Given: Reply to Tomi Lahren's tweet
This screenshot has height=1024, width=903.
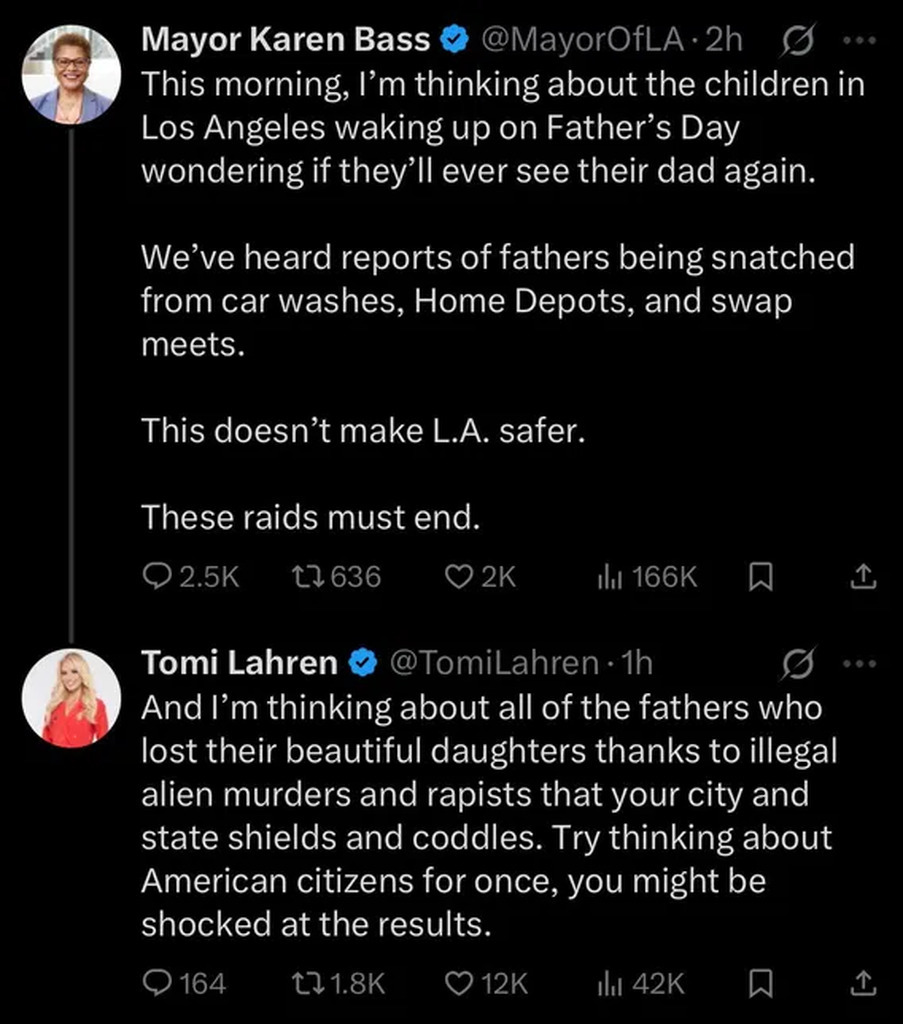Looking at the screenshot, I should click(158, 983).
